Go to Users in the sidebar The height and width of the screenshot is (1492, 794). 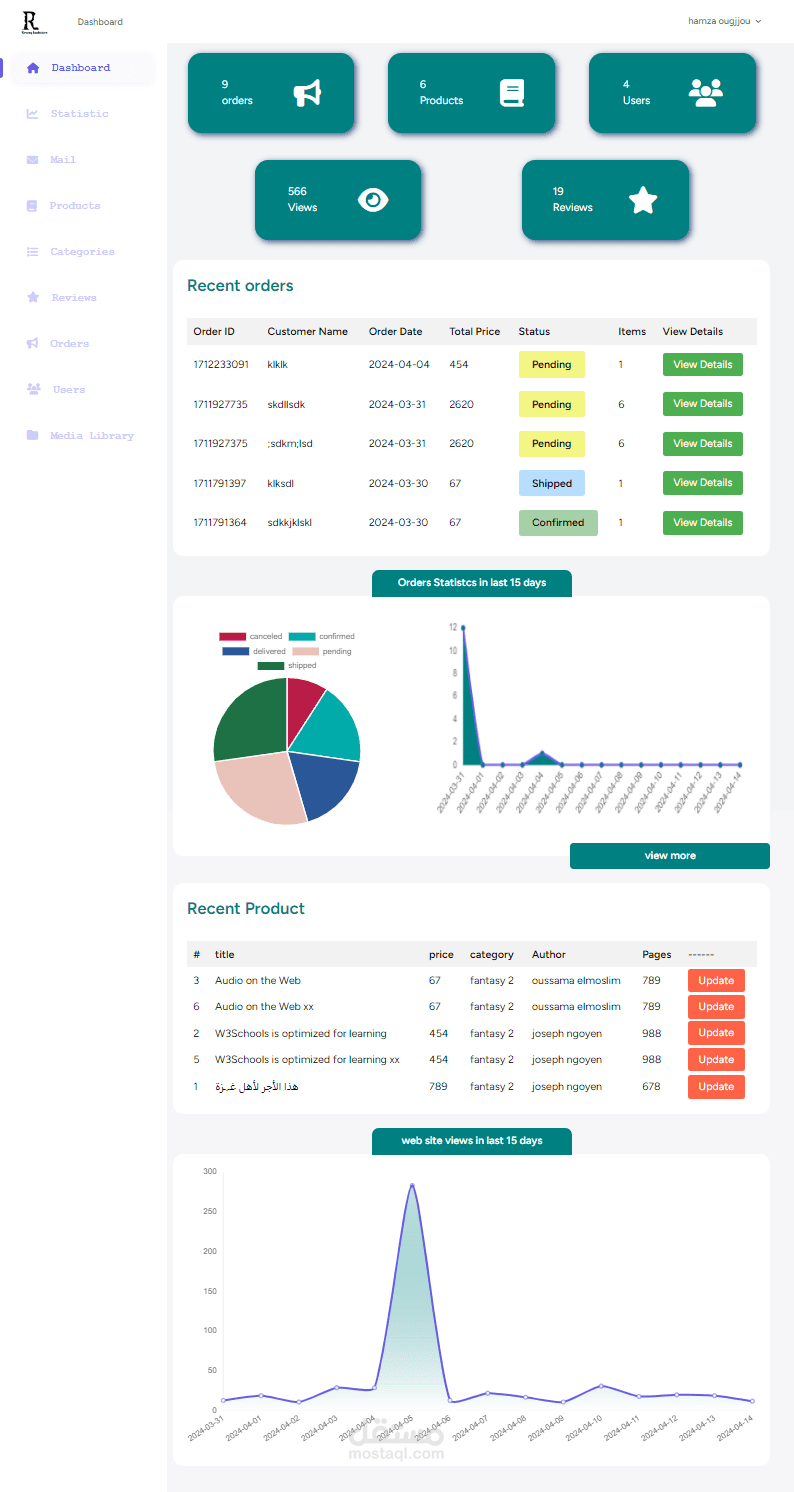pos(69,390)
